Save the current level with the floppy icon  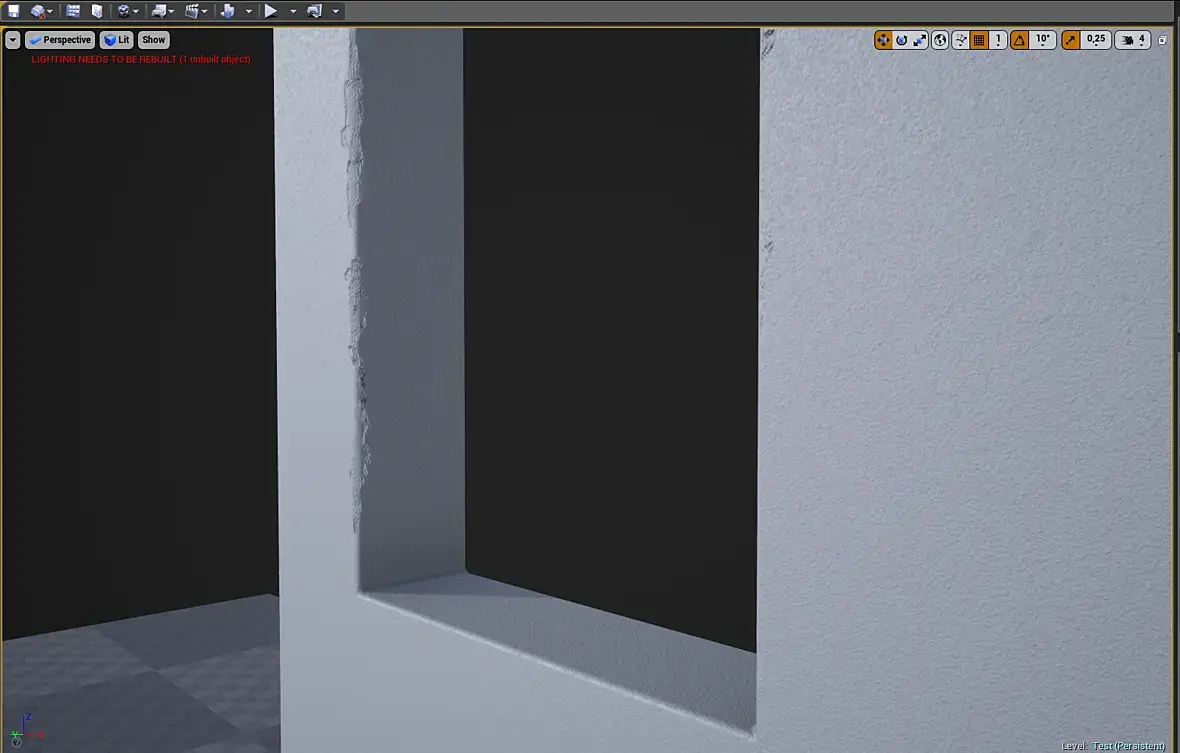click(14, 11)
